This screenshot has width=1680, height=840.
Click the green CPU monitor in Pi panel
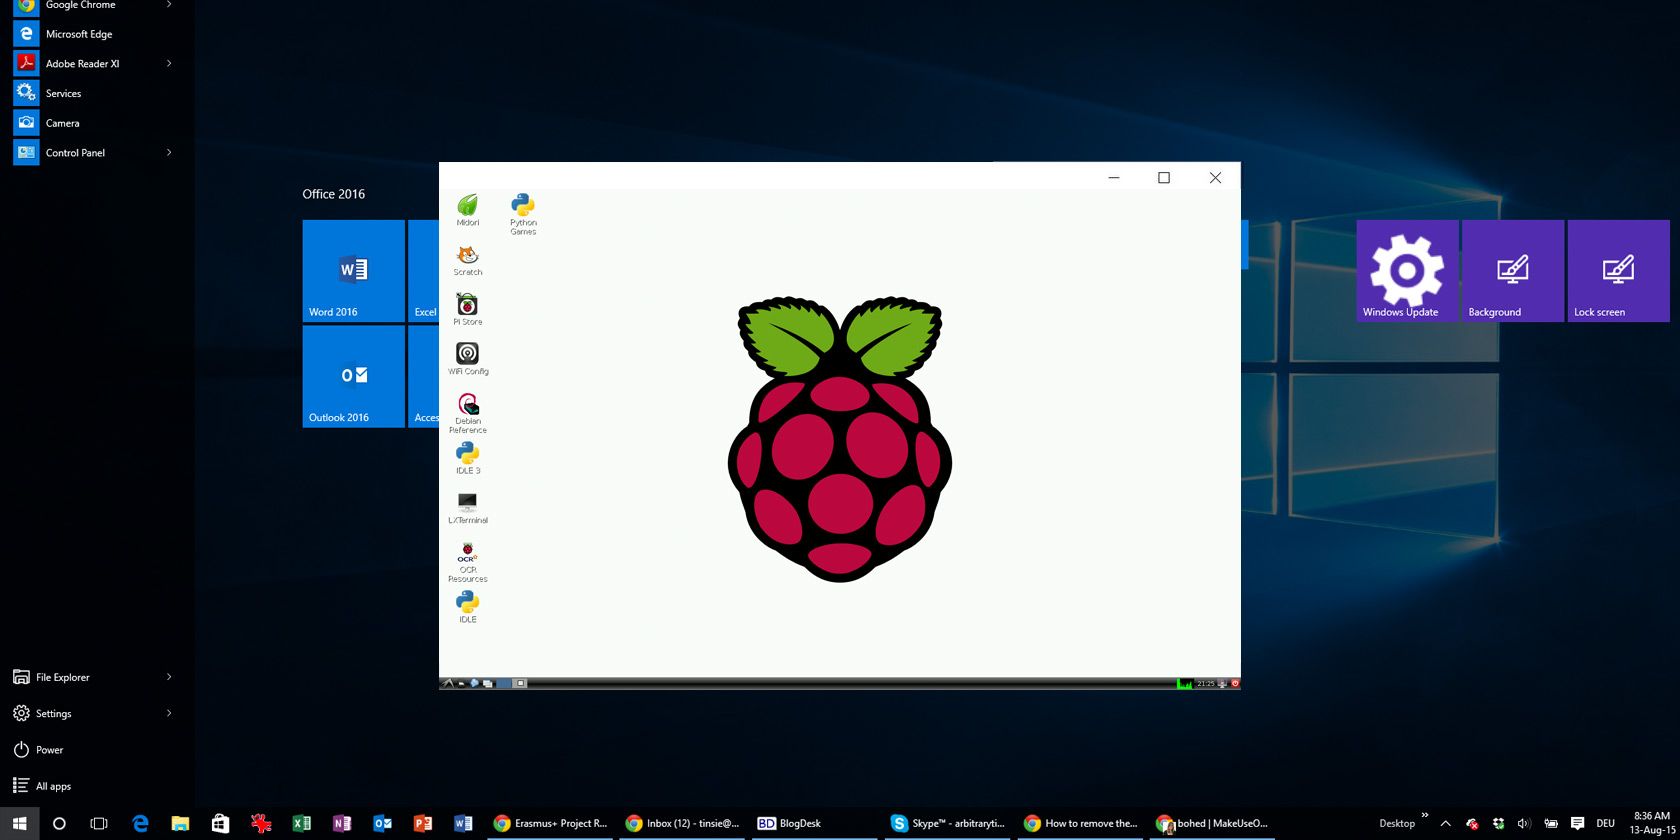[x=1185, y=684]
